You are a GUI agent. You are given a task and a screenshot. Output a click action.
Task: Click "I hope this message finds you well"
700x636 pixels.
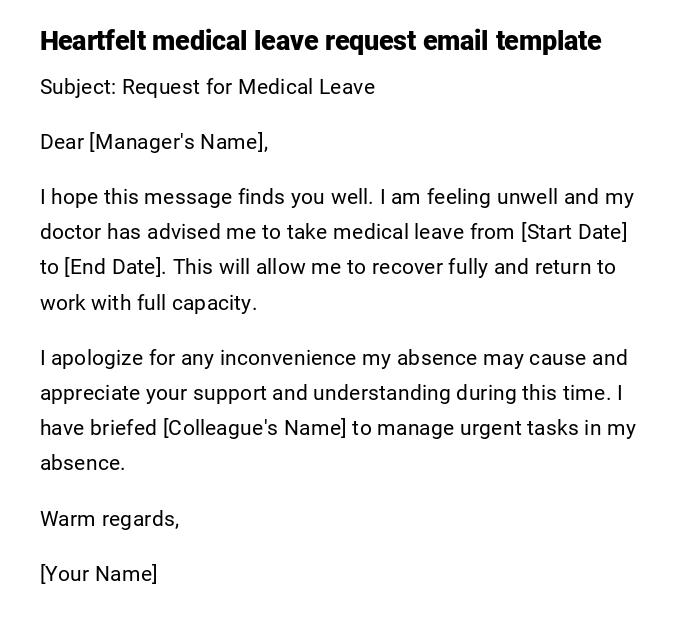coord(206,197)
